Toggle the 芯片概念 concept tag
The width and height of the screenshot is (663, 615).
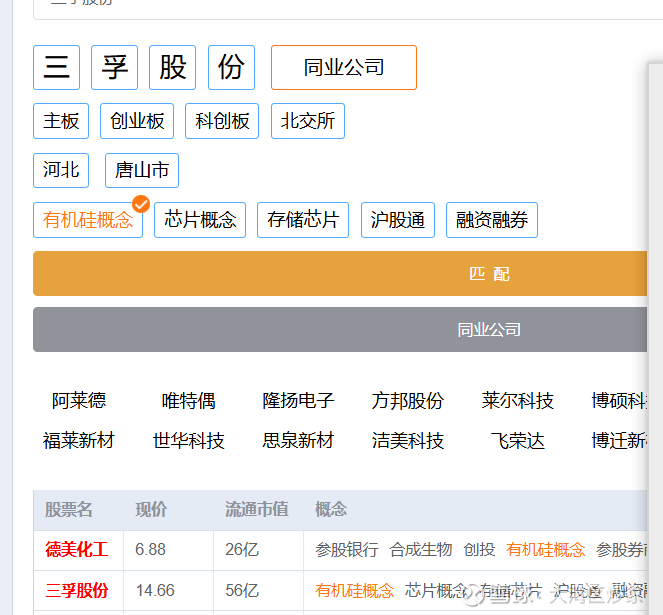point(200,220)
